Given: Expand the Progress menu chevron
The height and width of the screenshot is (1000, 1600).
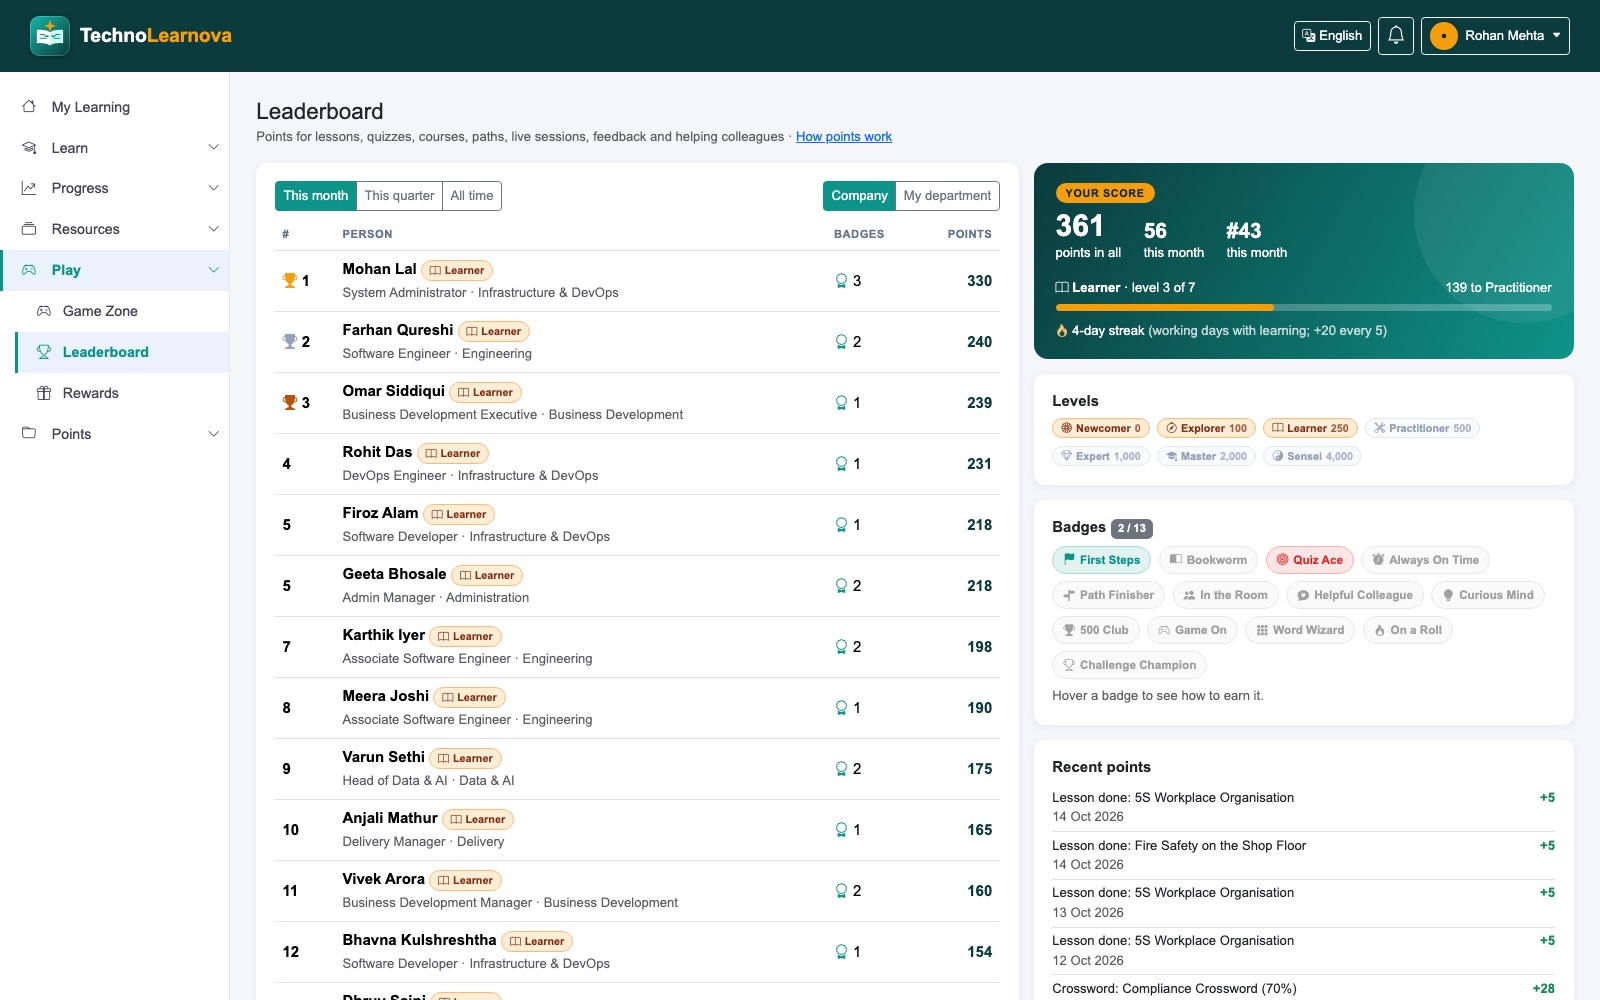Looking at the screenshot, I should (213, 188).
